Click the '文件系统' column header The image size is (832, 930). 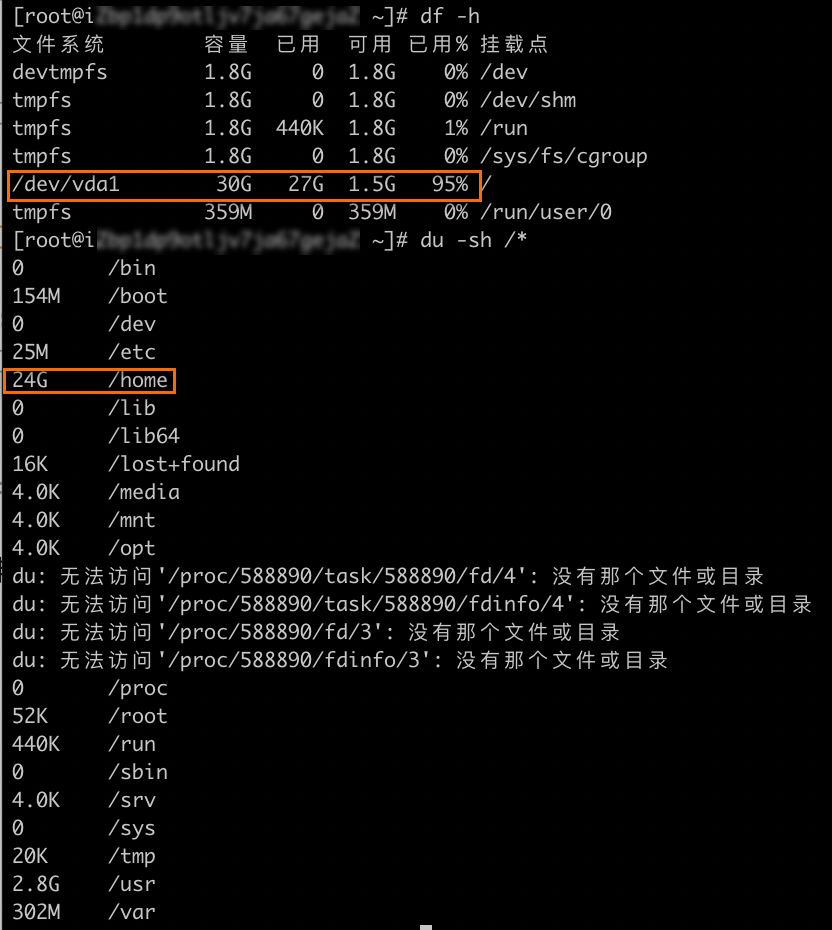point(58,44)
